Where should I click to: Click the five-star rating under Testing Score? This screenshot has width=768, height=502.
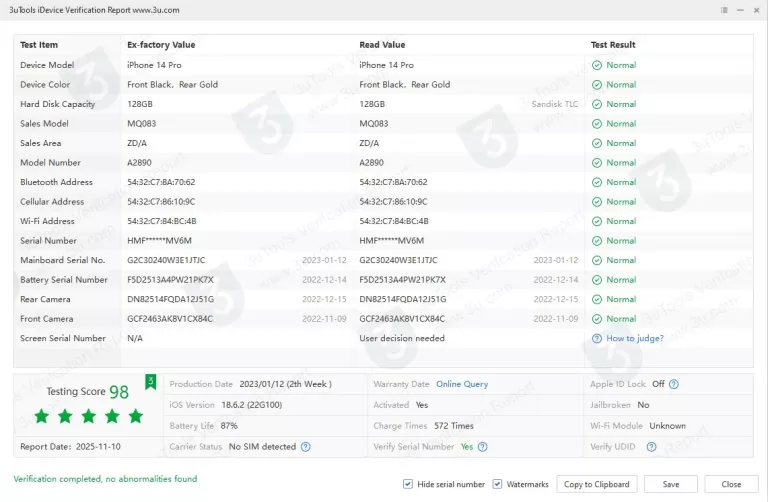[x=89, y=415]
